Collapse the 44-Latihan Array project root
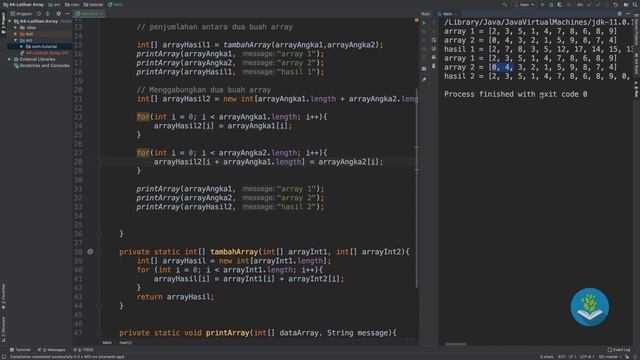The height and width of the screenshot is (360, 640). (10, 21)
